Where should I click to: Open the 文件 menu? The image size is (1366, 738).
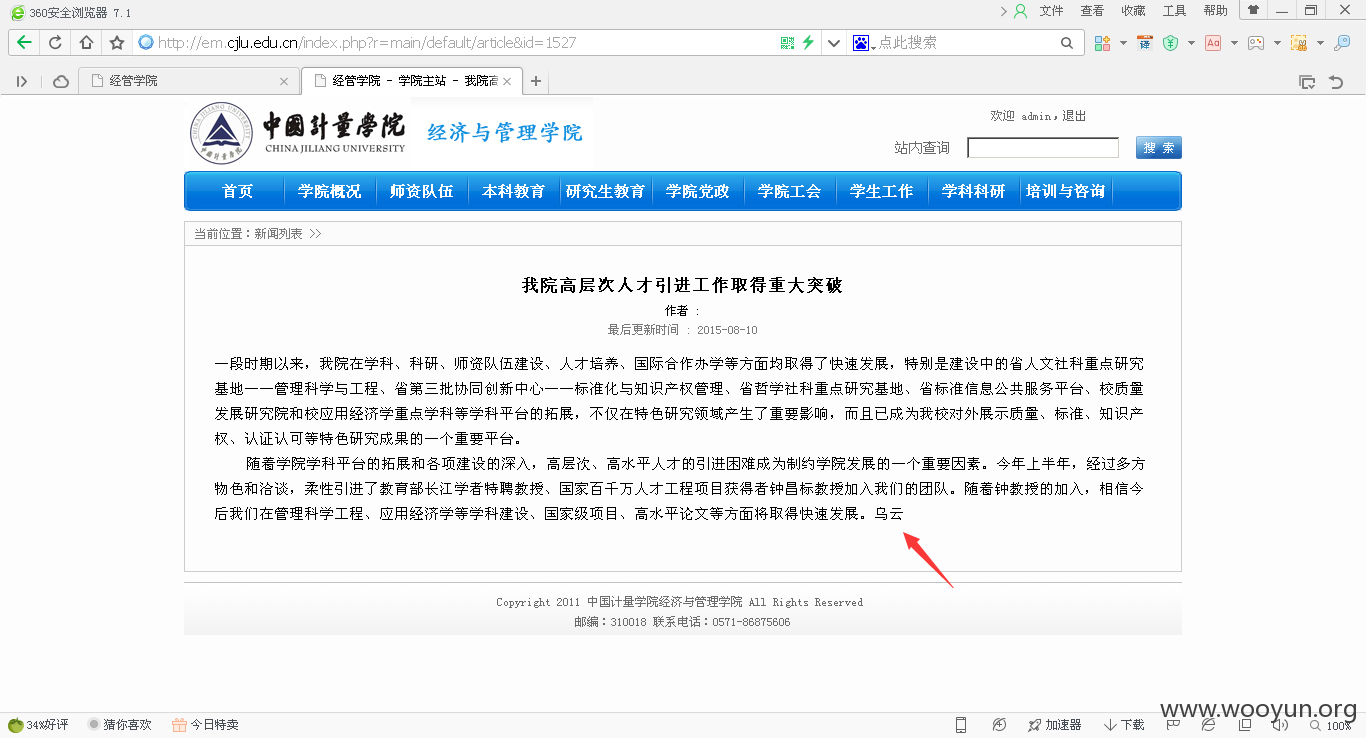click(1051, 11)
